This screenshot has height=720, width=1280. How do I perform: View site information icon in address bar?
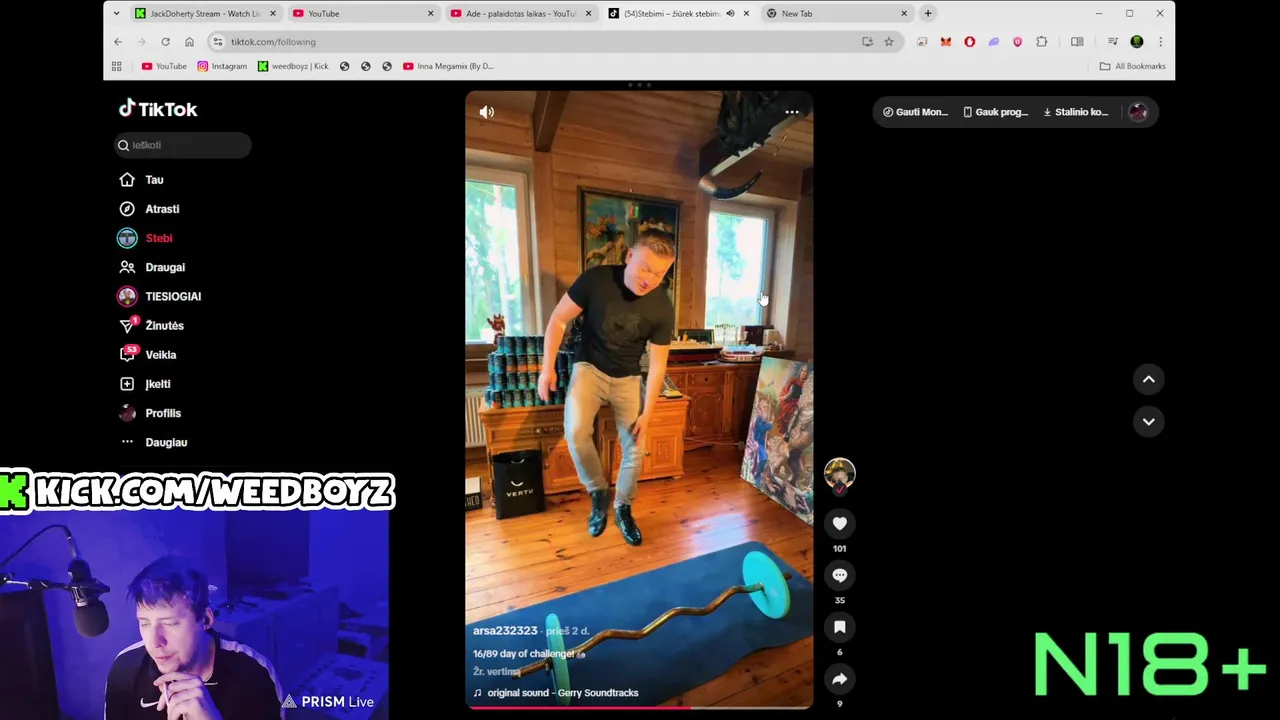pyautogui.click(x=218, y=42)
